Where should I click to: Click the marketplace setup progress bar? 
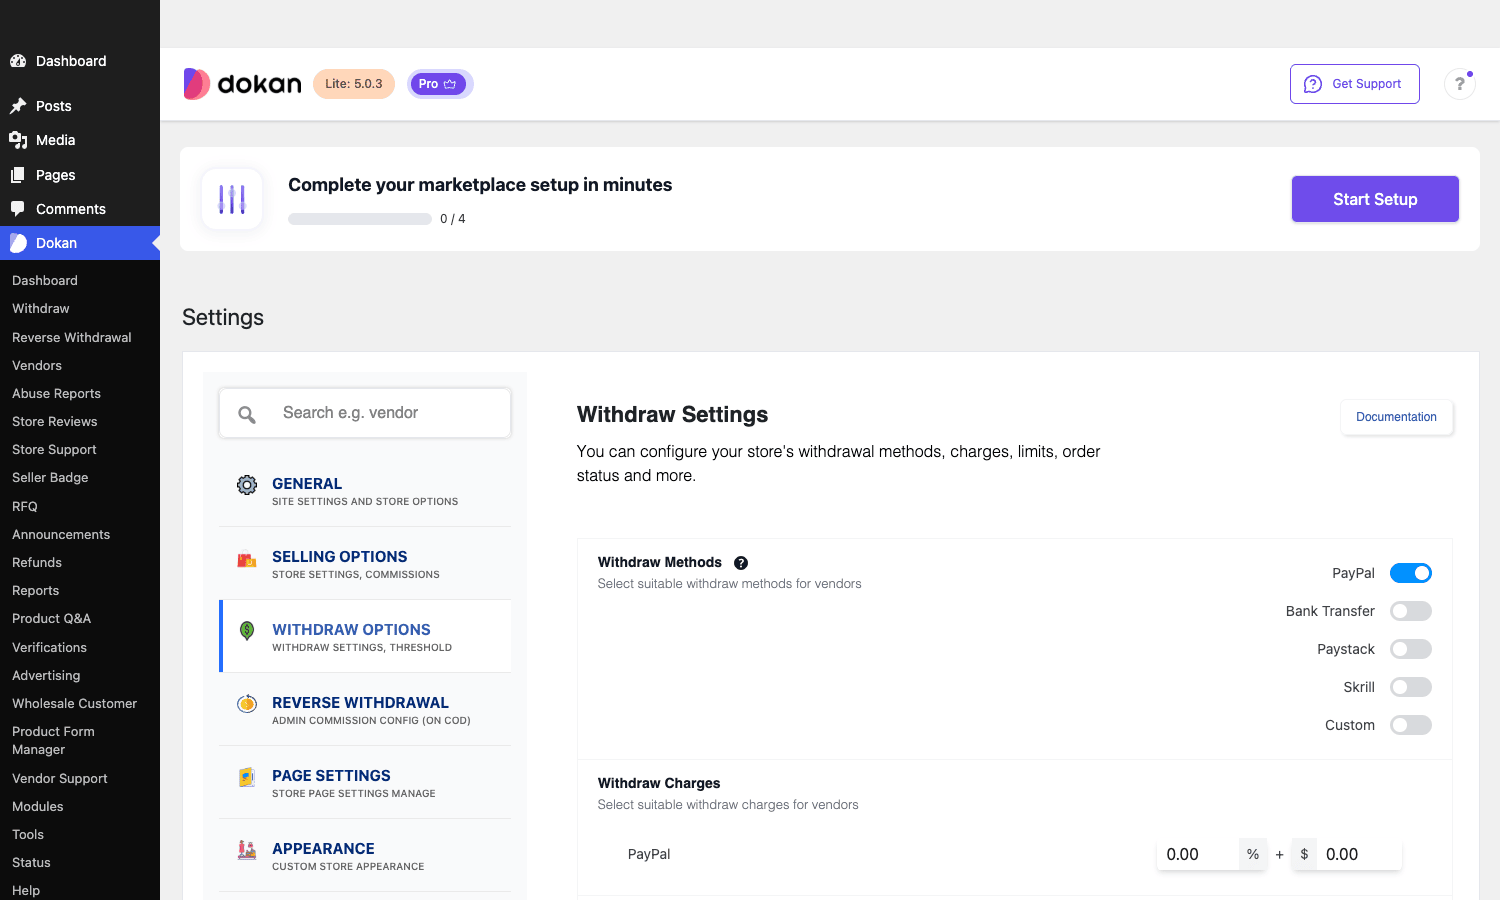pos(360,219)
